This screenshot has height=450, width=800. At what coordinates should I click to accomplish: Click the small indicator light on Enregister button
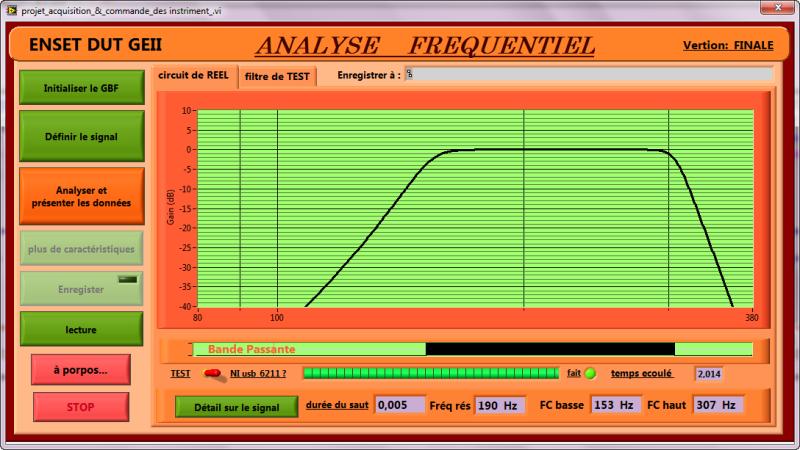[127, 280]
